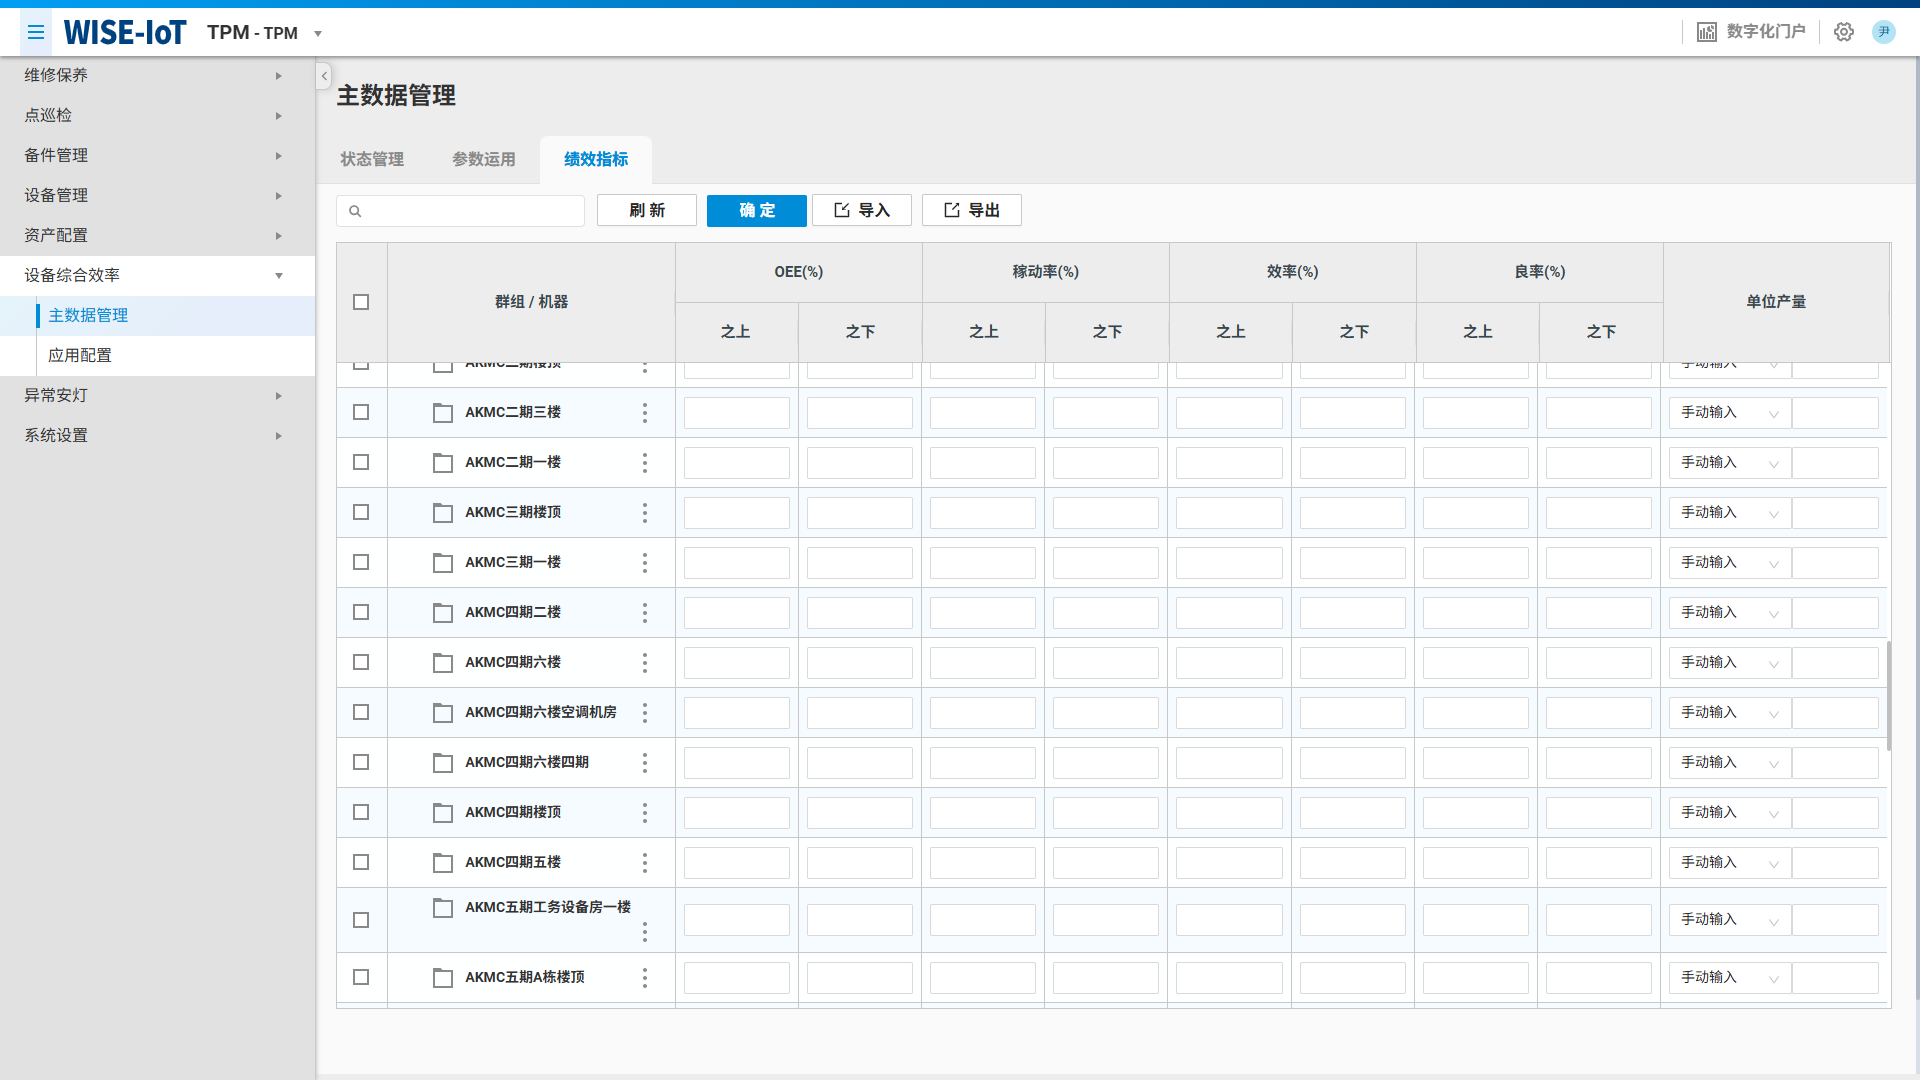Open kebab menu for AKMC四期楼顶

point(645,813)
